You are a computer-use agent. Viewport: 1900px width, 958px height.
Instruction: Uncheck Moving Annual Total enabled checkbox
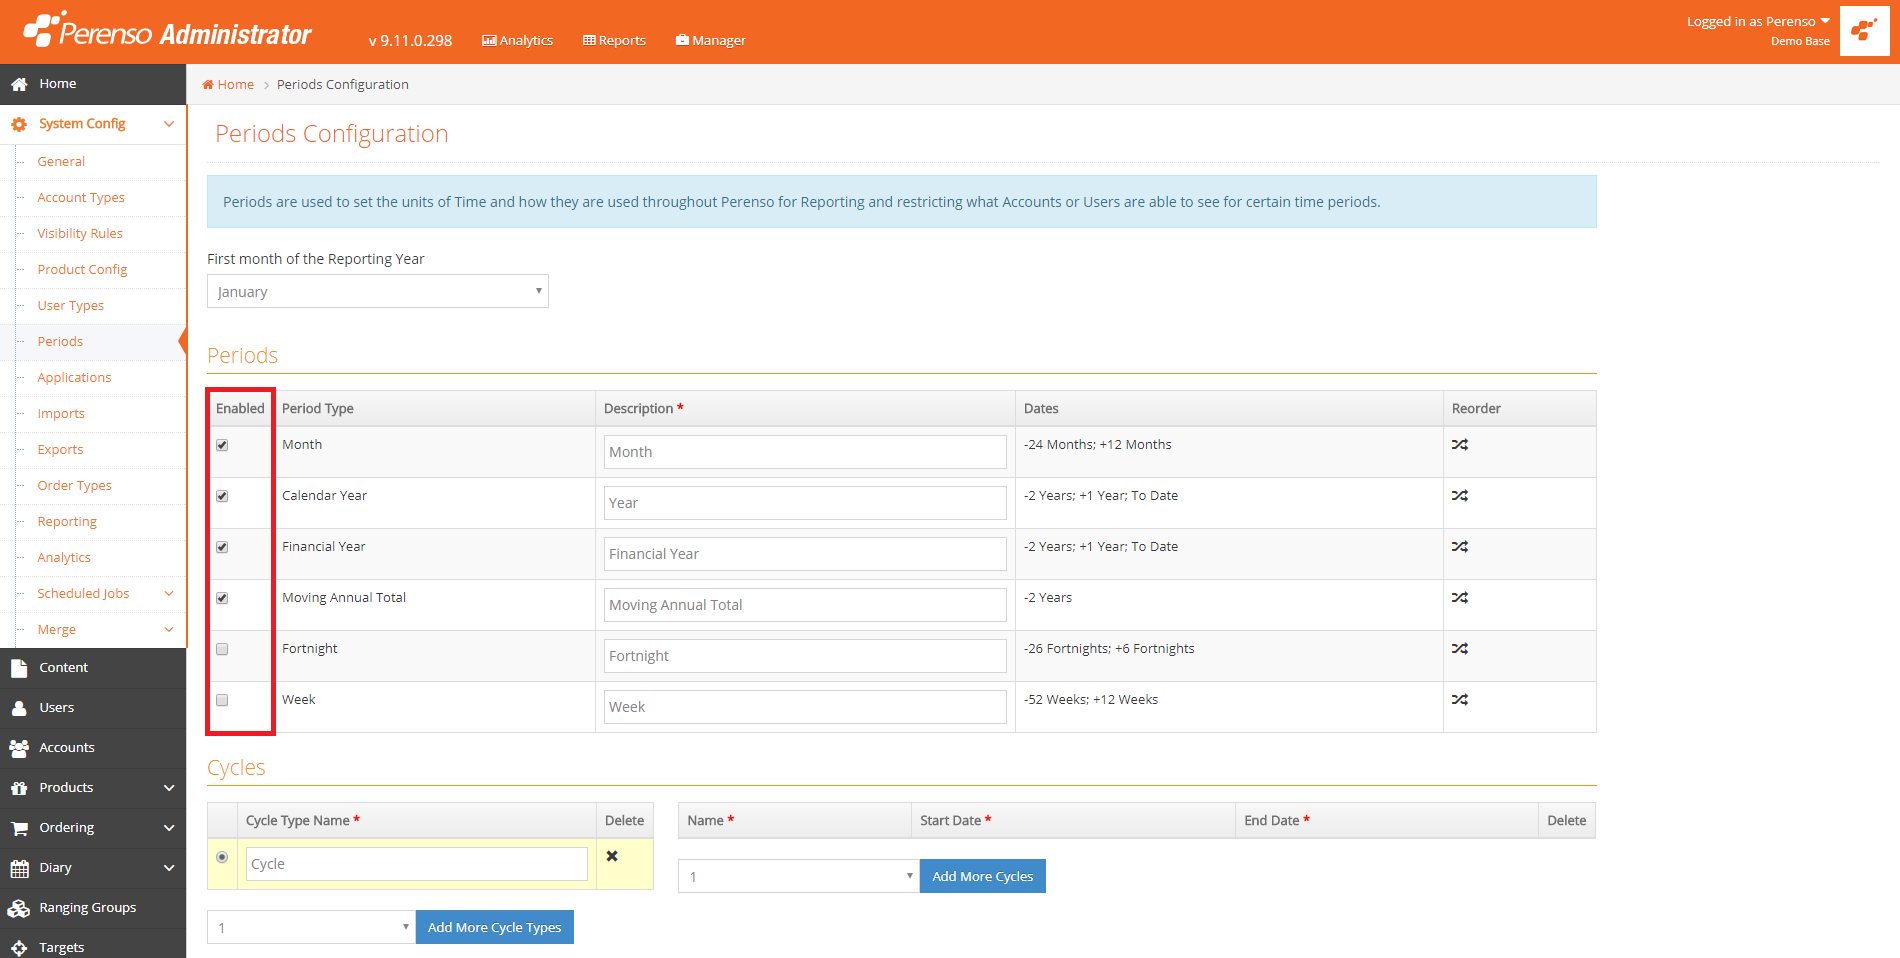(222, 598)
